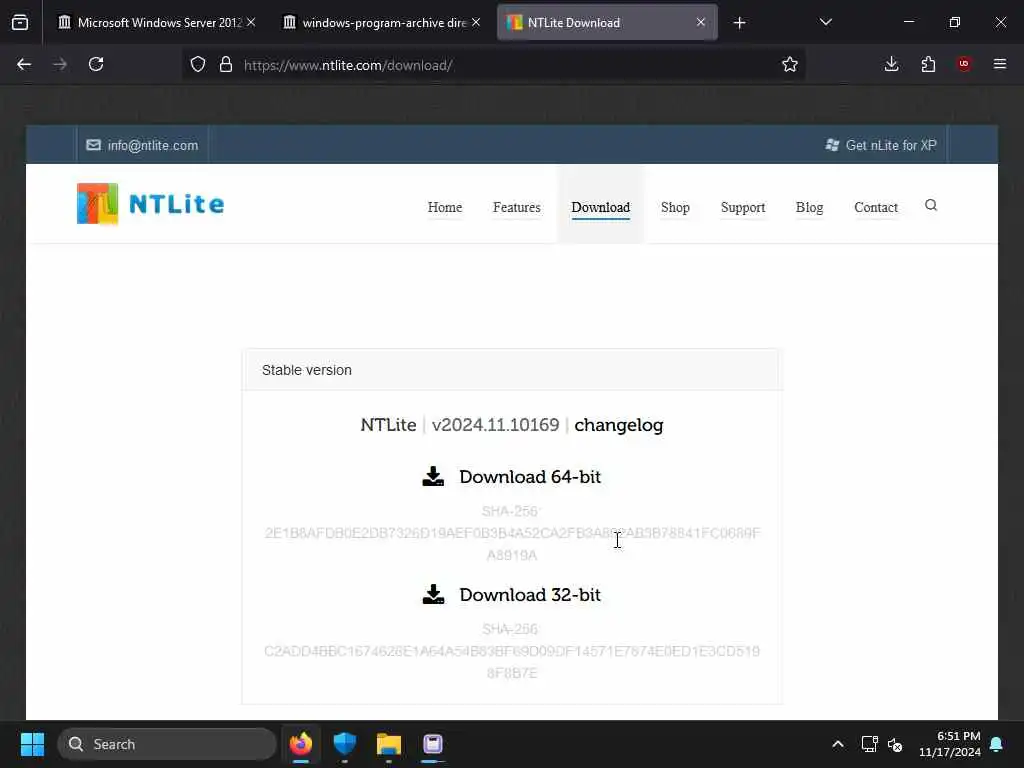Open the network status tray icon
This screenshot has width=1024, height=768.
869,744
